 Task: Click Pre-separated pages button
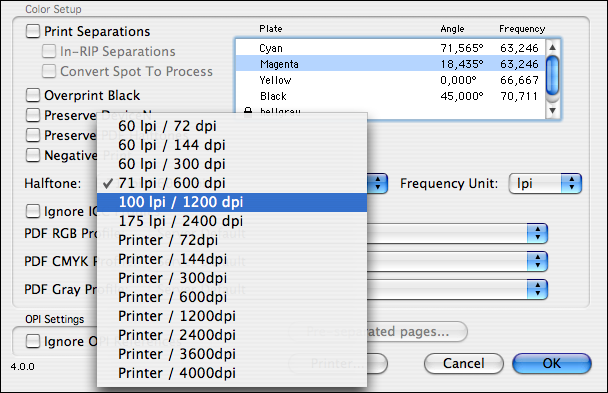click(378, 332)
